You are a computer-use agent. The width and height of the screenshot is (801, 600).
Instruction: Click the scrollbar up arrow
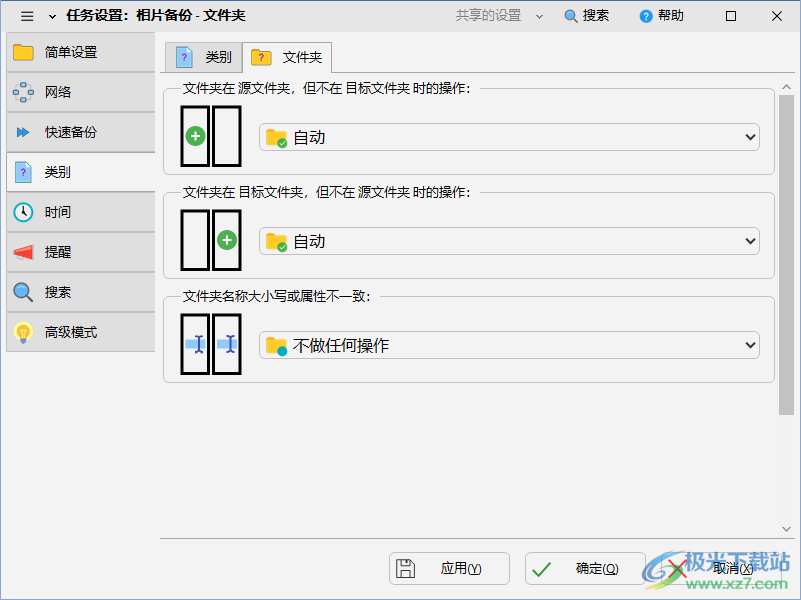click(x=786, y=87)
